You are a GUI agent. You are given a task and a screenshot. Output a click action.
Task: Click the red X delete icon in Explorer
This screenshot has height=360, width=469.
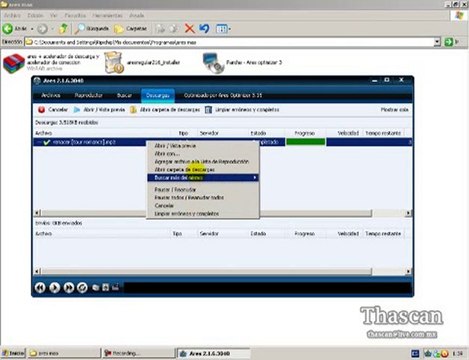click(x=190, y=29)
